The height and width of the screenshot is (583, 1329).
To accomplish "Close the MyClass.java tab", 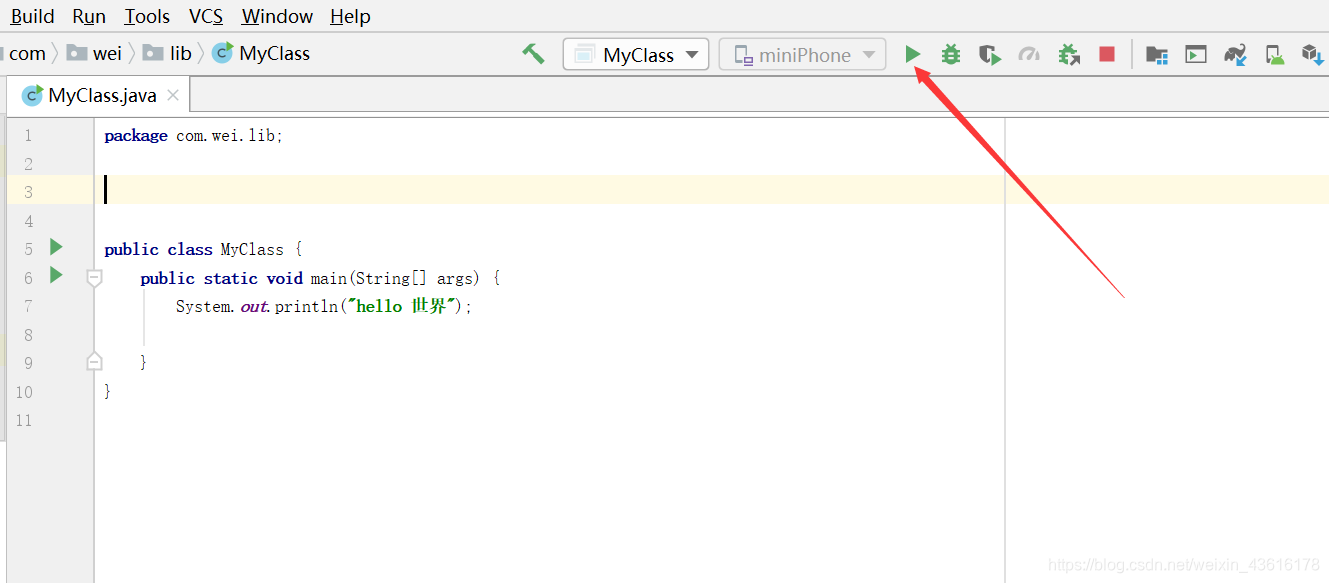I will (173, 95).
